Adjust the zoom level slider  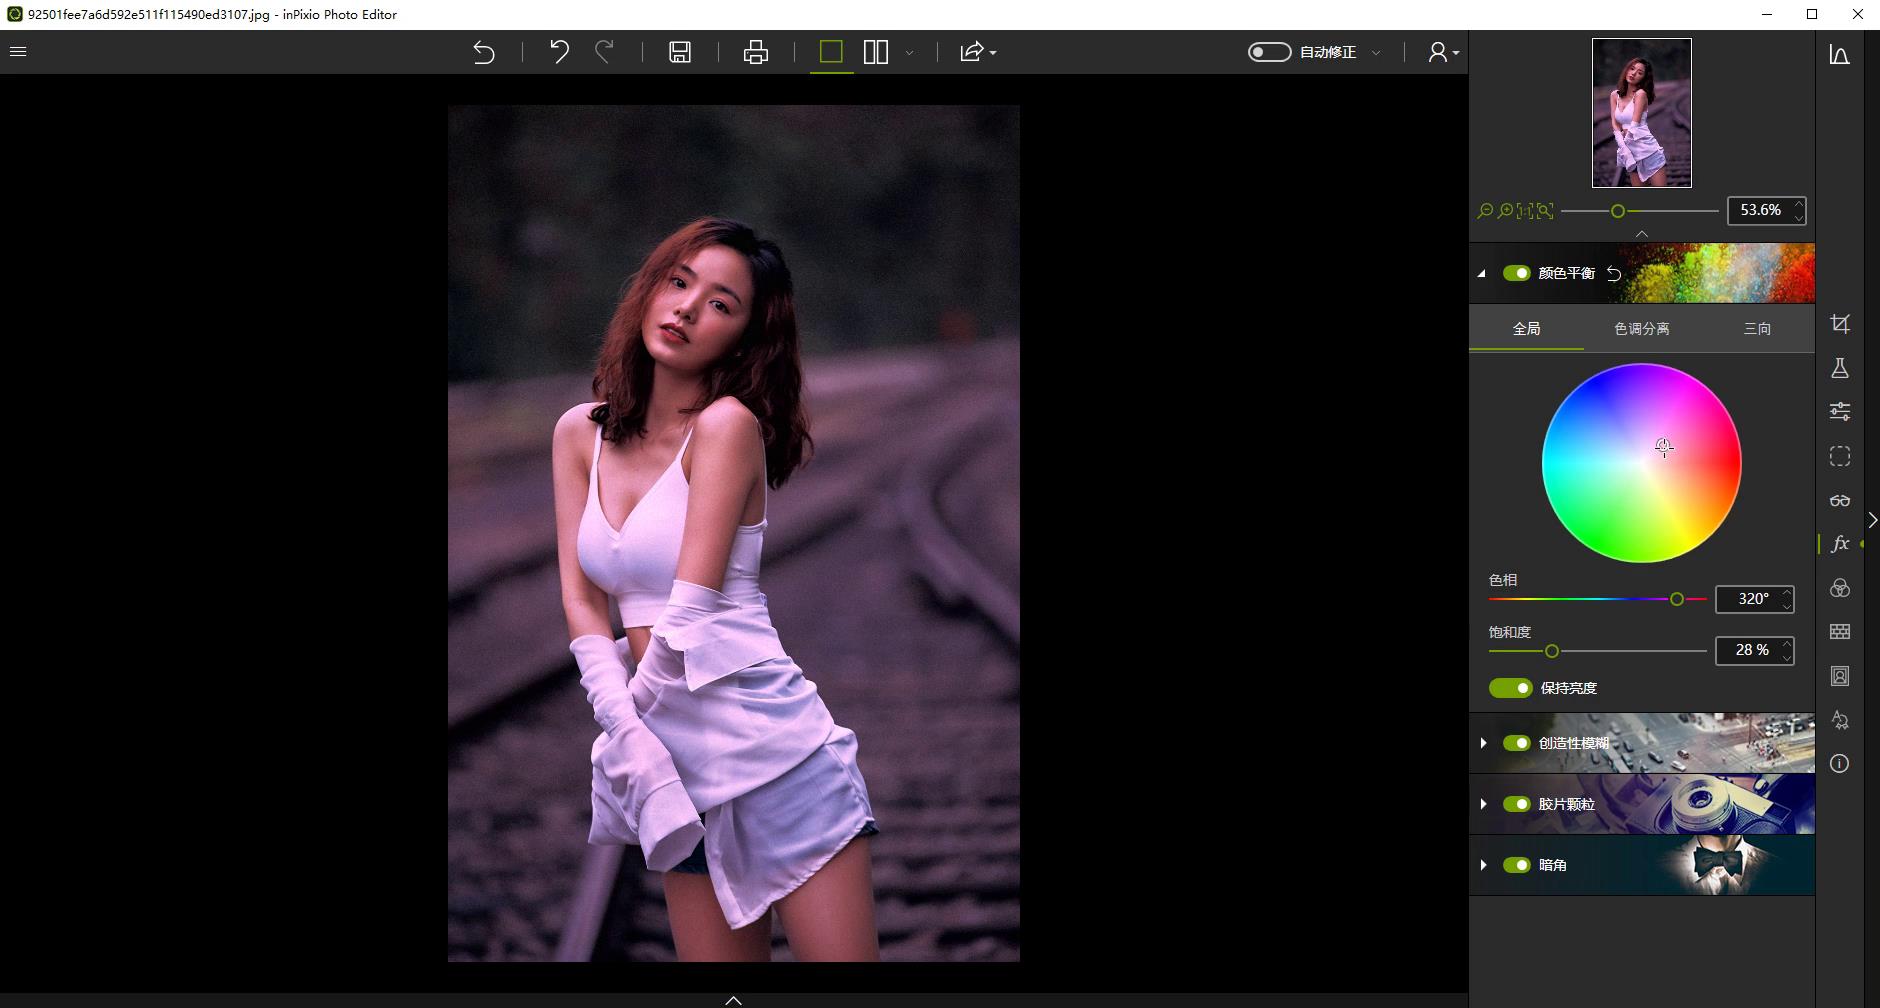tap(1639, 211)
